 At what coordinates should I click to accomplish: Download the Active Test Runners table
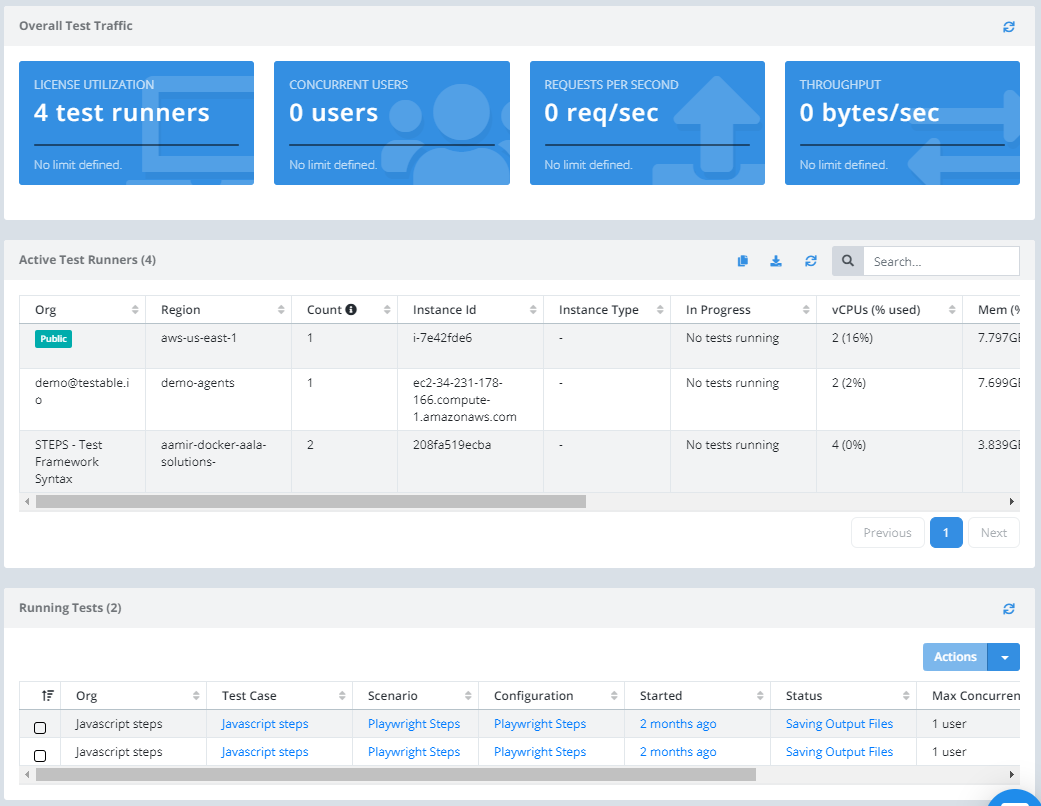(x=775, y=261)
